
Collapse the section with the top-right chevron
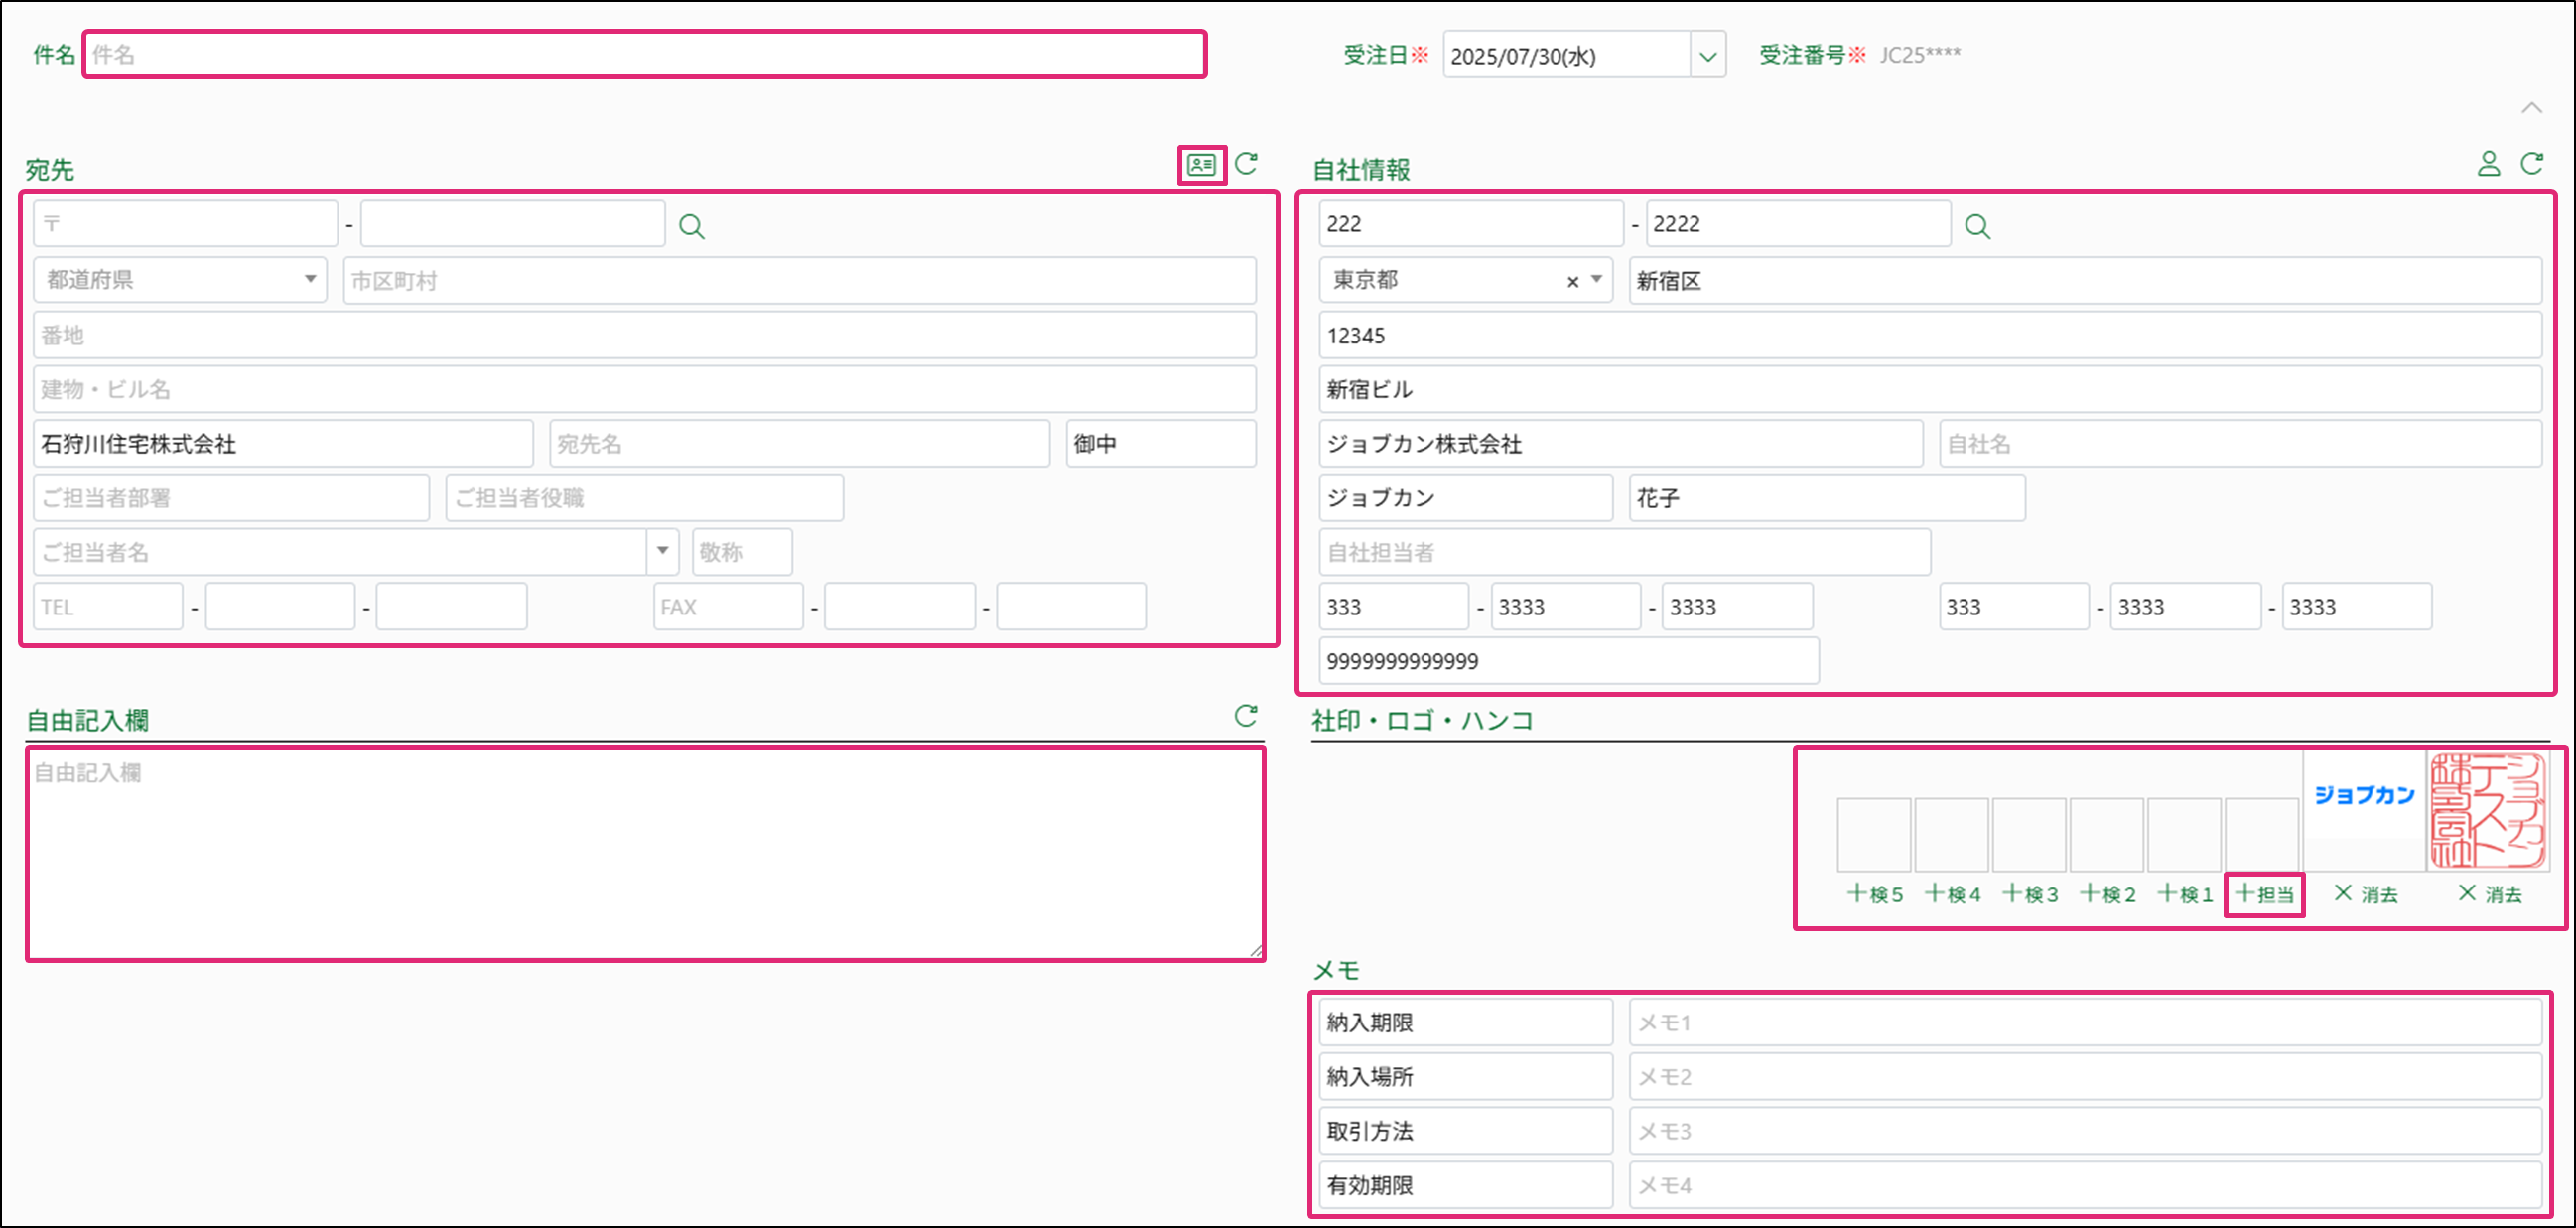pyautogui.click(x=2531, y=108)
